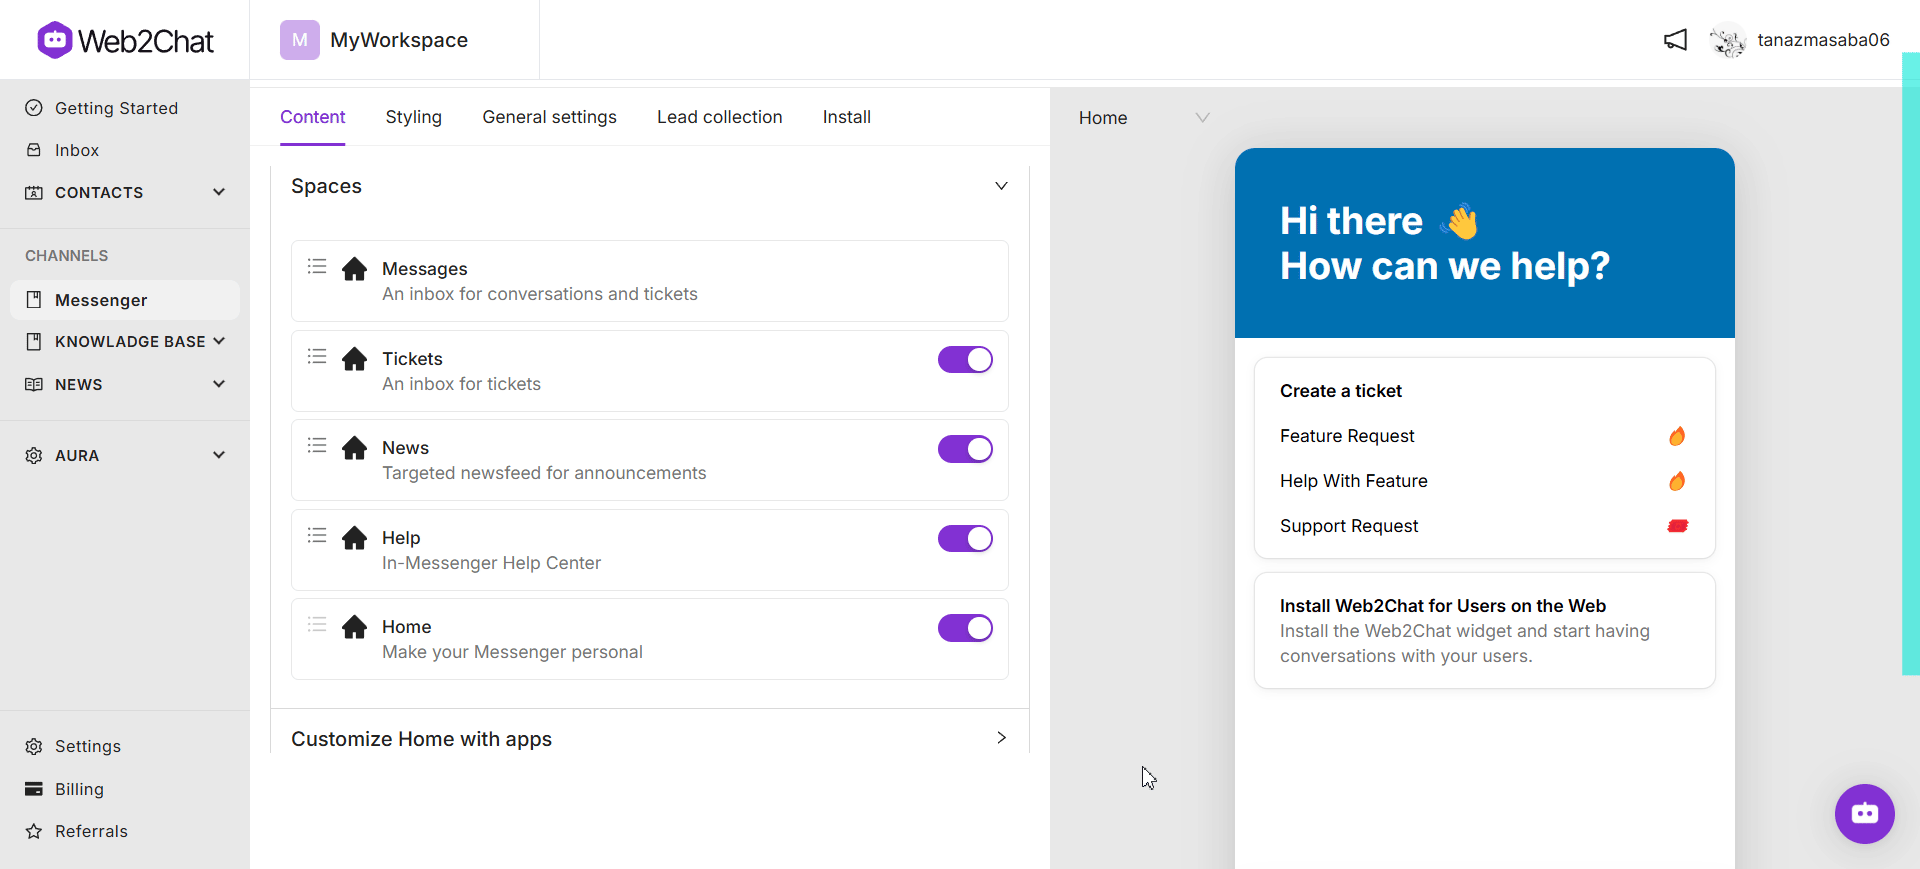1920x869 pixels.
Task: Turn off the Help space toggle
Action: pos(965,539)
